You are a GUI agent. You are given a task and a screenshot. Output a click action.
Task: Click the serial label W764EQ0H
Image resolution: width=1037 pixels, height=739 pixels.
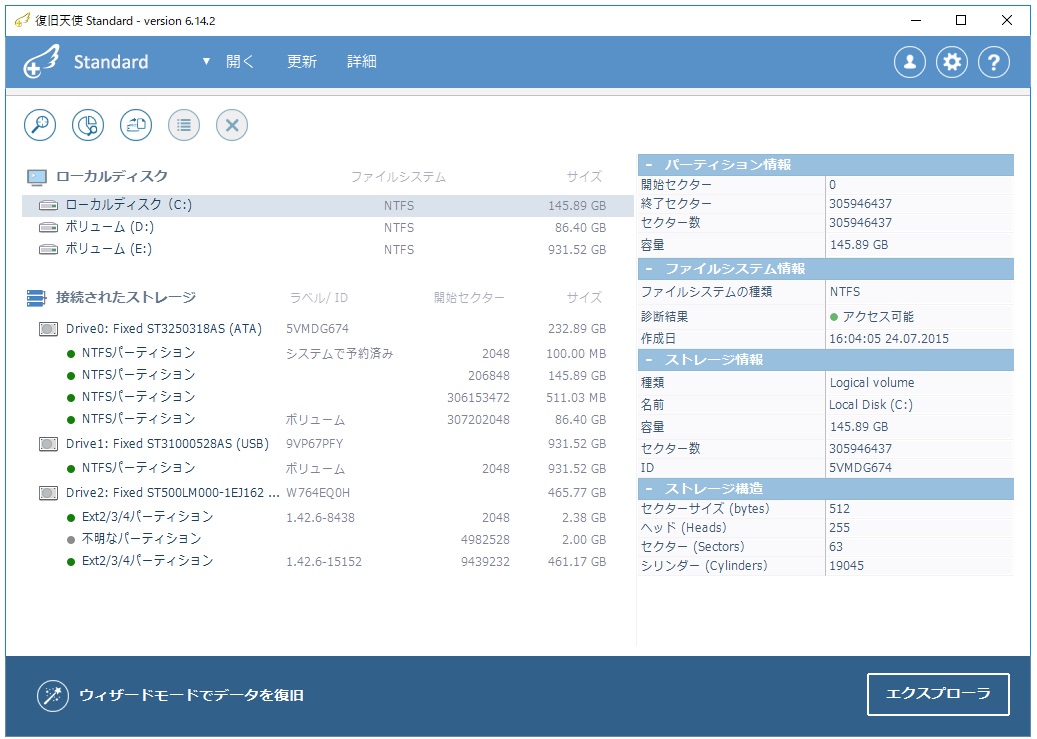[318, 493]
